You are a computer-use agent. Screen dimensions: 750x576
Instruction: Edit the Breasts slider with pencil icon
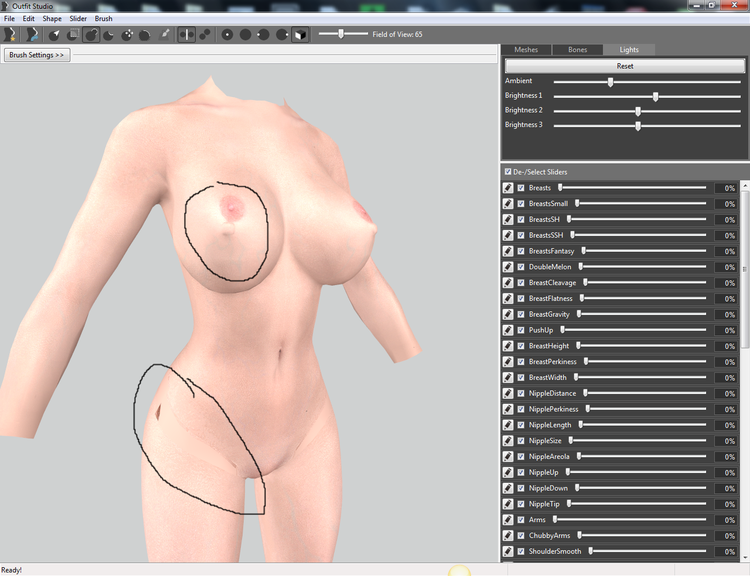coord(508,188)
